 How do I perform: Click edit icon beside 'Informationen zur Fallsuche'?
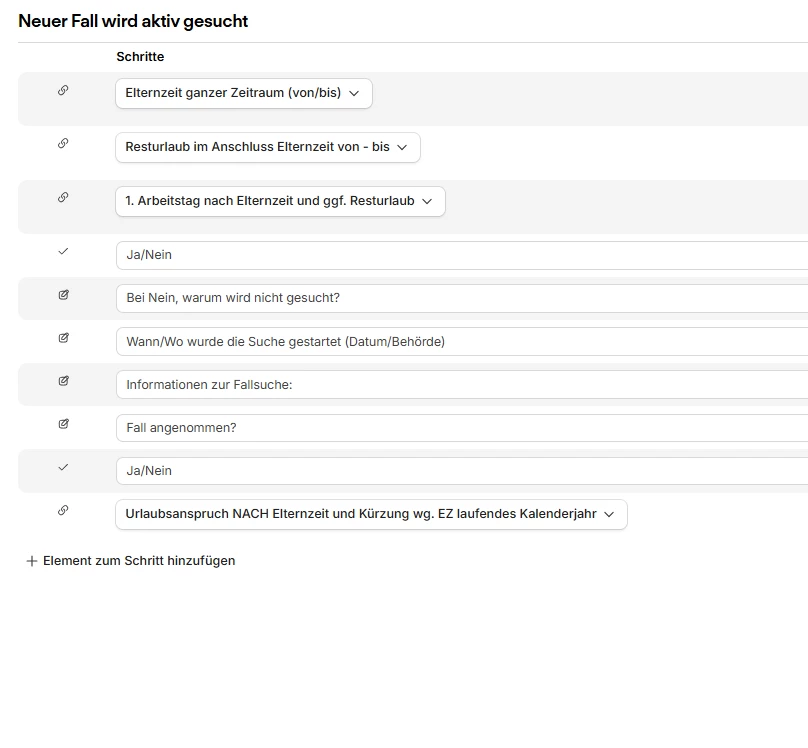pos(63,381)
